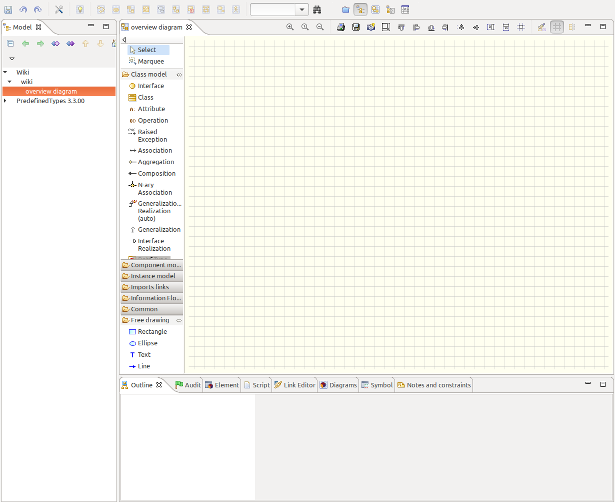Activate the Select tool in palette
Image resolution: width=615 pixels, height=502 pixels.
tap(146, 49)
